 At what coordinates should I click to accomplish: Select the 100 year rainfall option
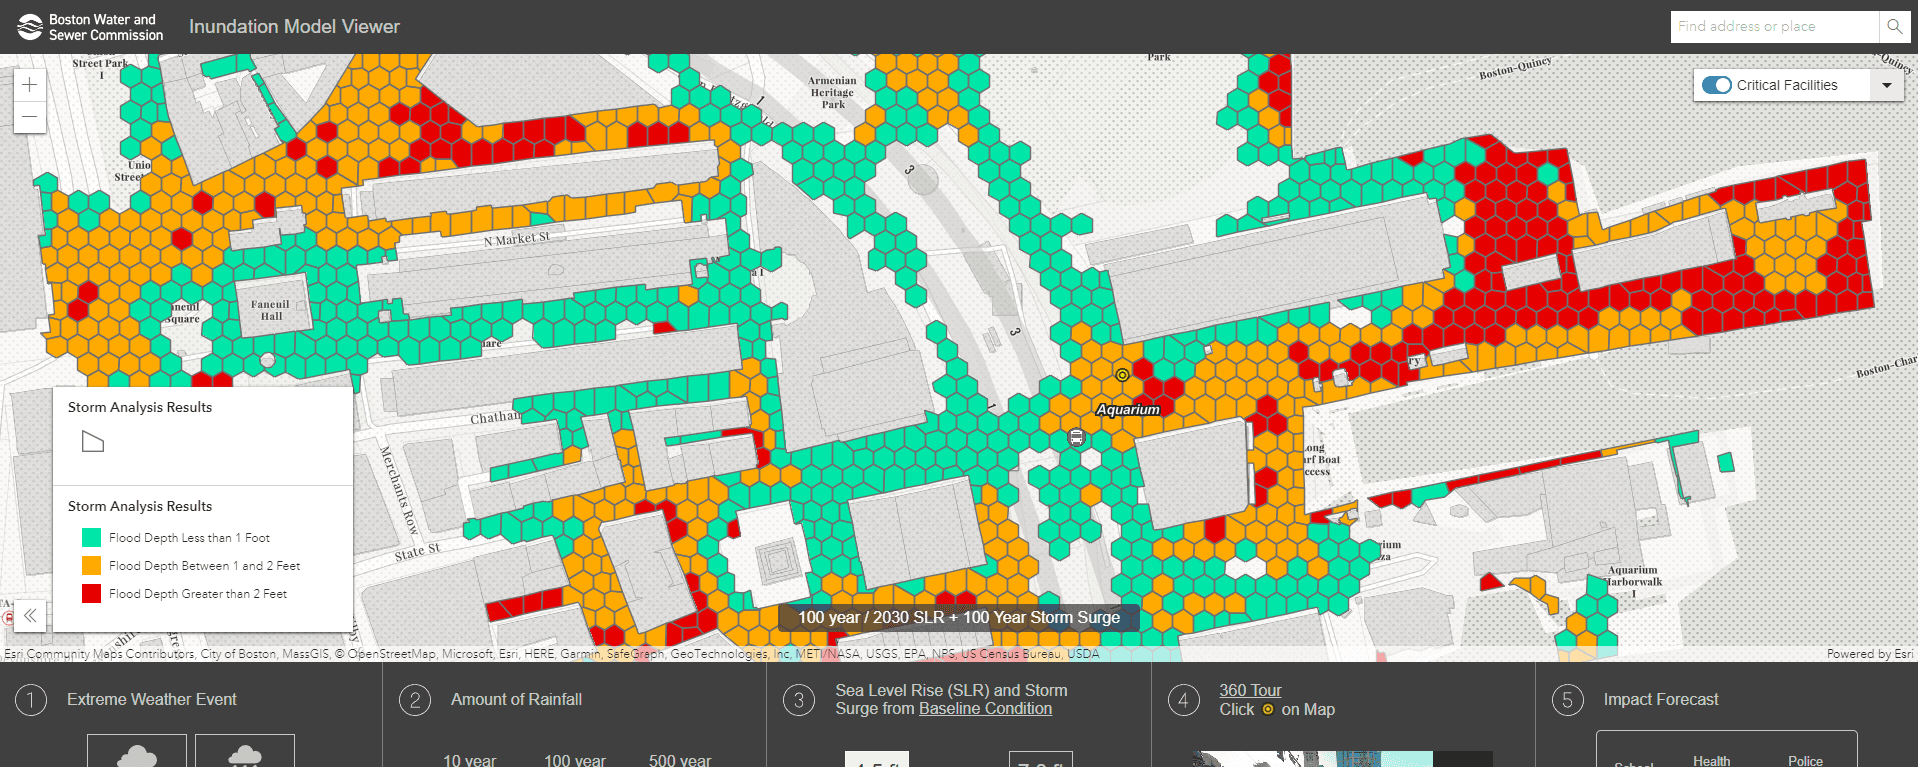pos(575,760)
